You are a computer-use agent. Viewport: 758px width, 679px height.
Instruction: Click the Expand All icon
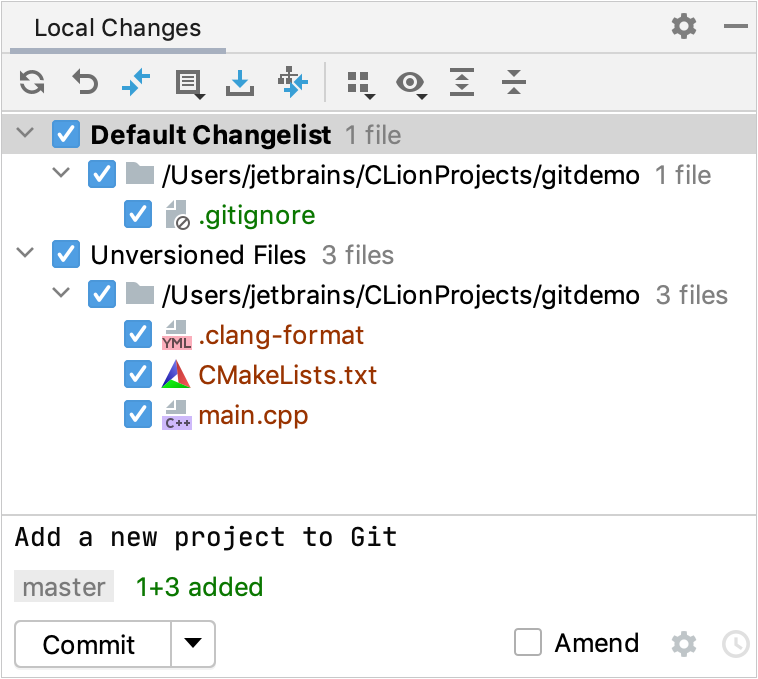tap(461, 82)
